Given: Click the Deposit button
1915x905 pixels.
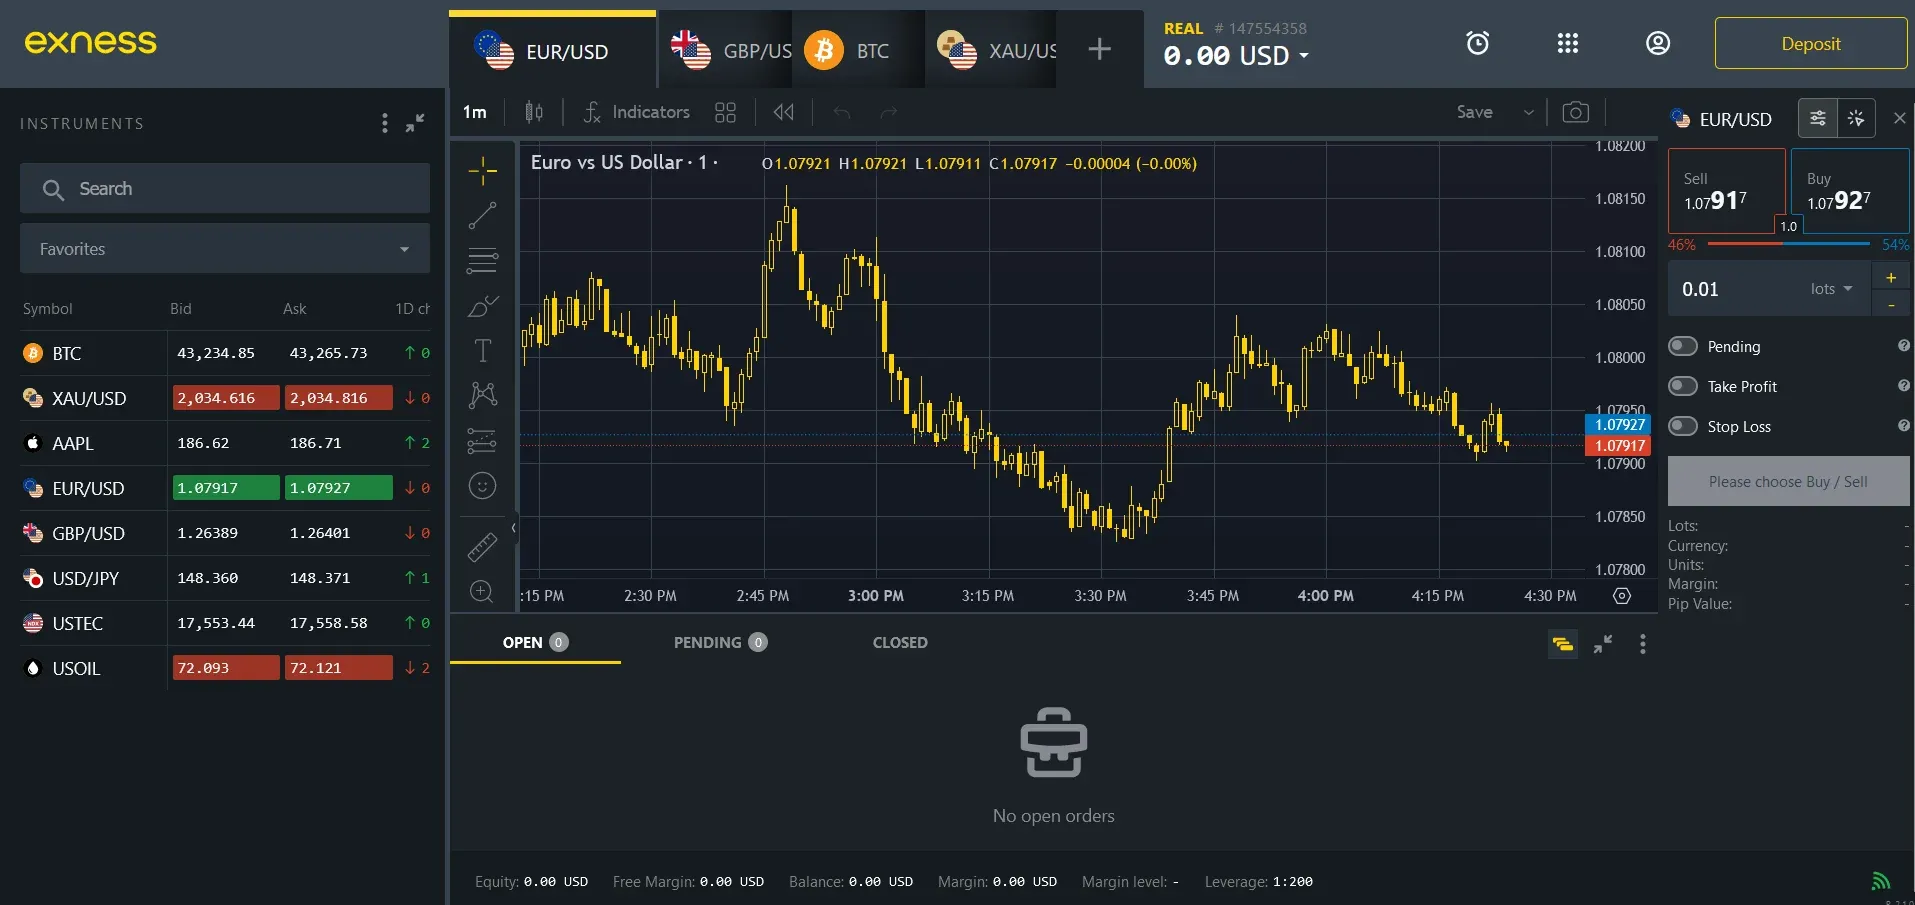Looking at the screenshot, I should pyautogui.click(x=1810, y=43).
